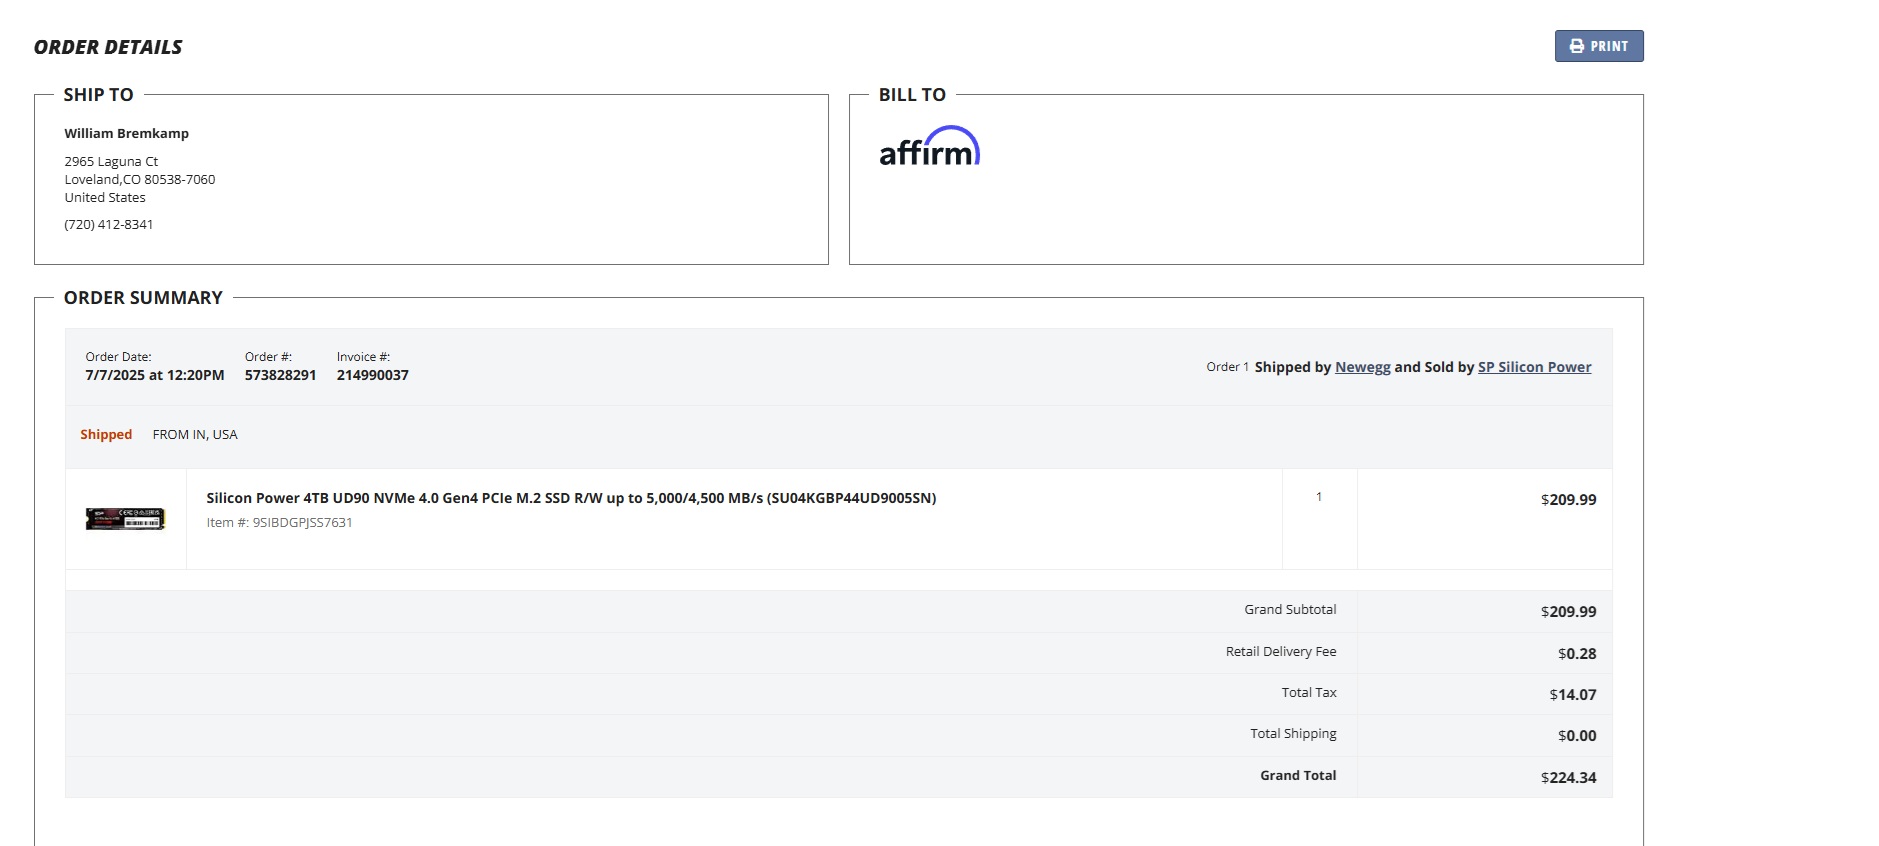Click the recipient name William Bremkamp
This screenshot has height=846, width=1879.
126,134
